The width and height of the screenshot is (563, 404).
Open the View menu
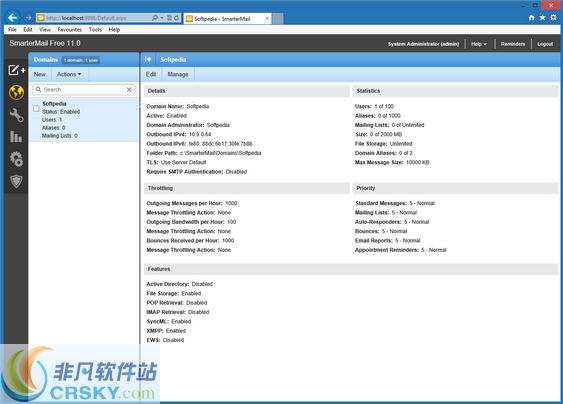(x=45, y=30)
